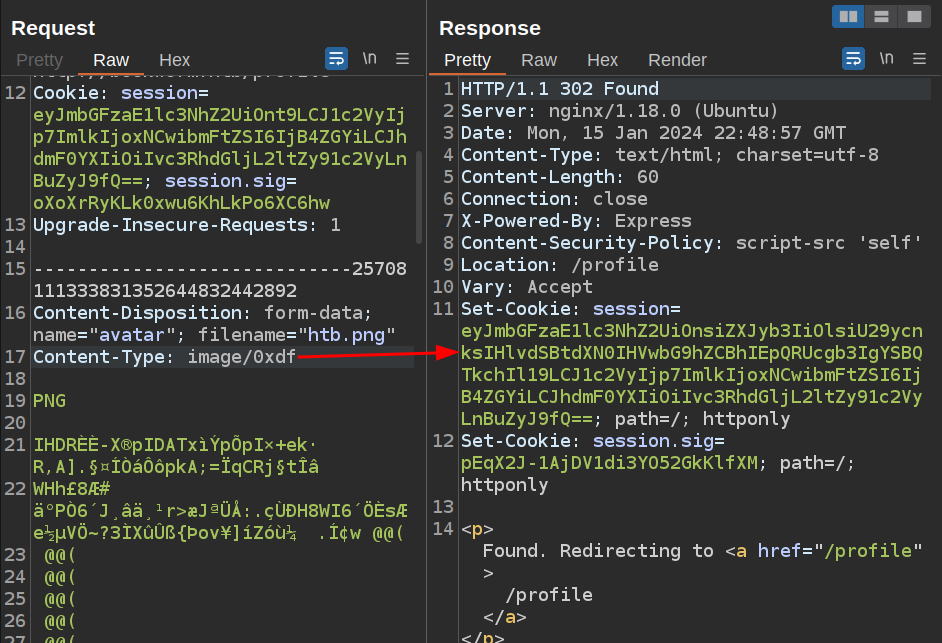Click the Location: /profile header line
The image size is (942, 643).
click(559, 265)
